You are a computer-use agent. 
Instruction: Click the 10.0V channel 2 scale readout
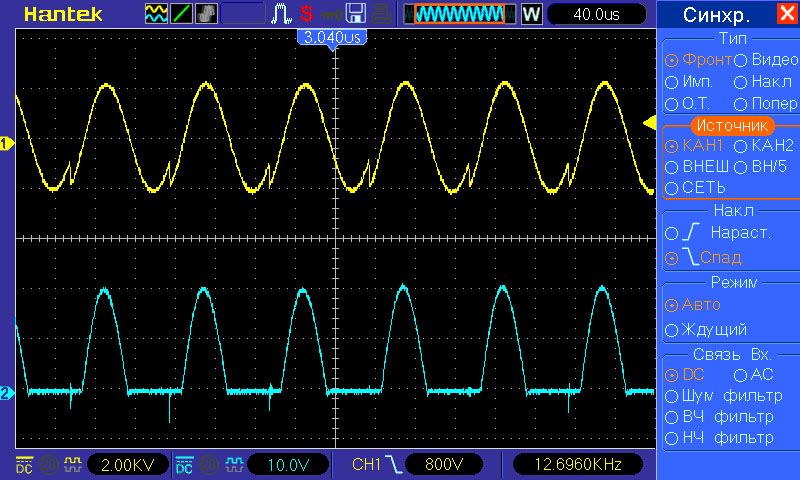[288, 465]
